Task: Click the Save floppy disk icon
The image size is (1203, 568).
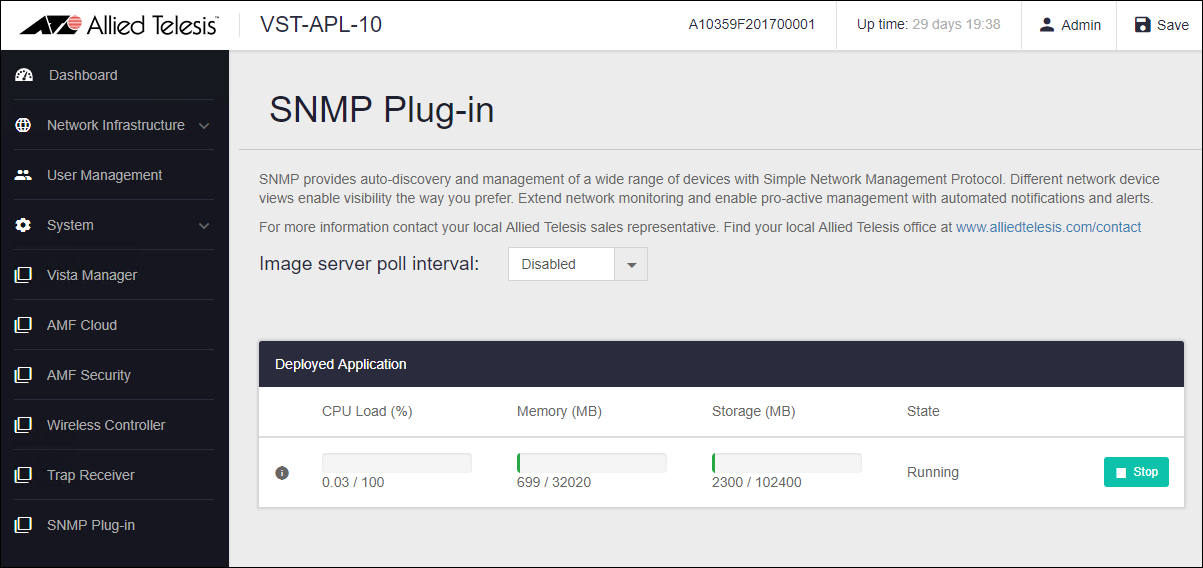Action: pos(1143,24)
